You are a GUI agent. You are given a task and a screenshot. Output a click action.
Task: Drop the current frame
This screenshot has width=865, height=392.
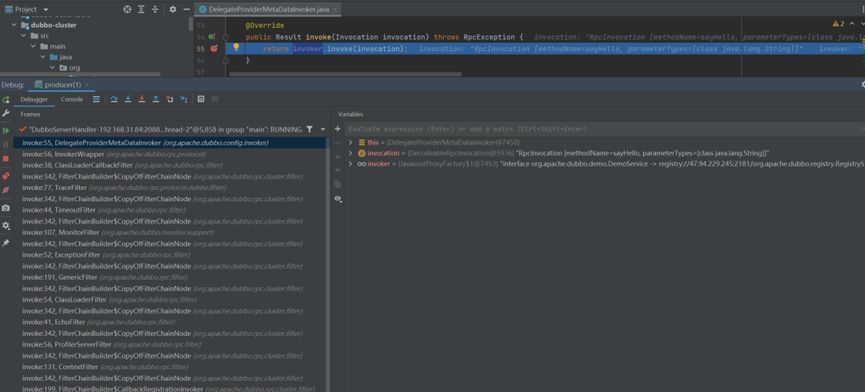tap(169, 99)
